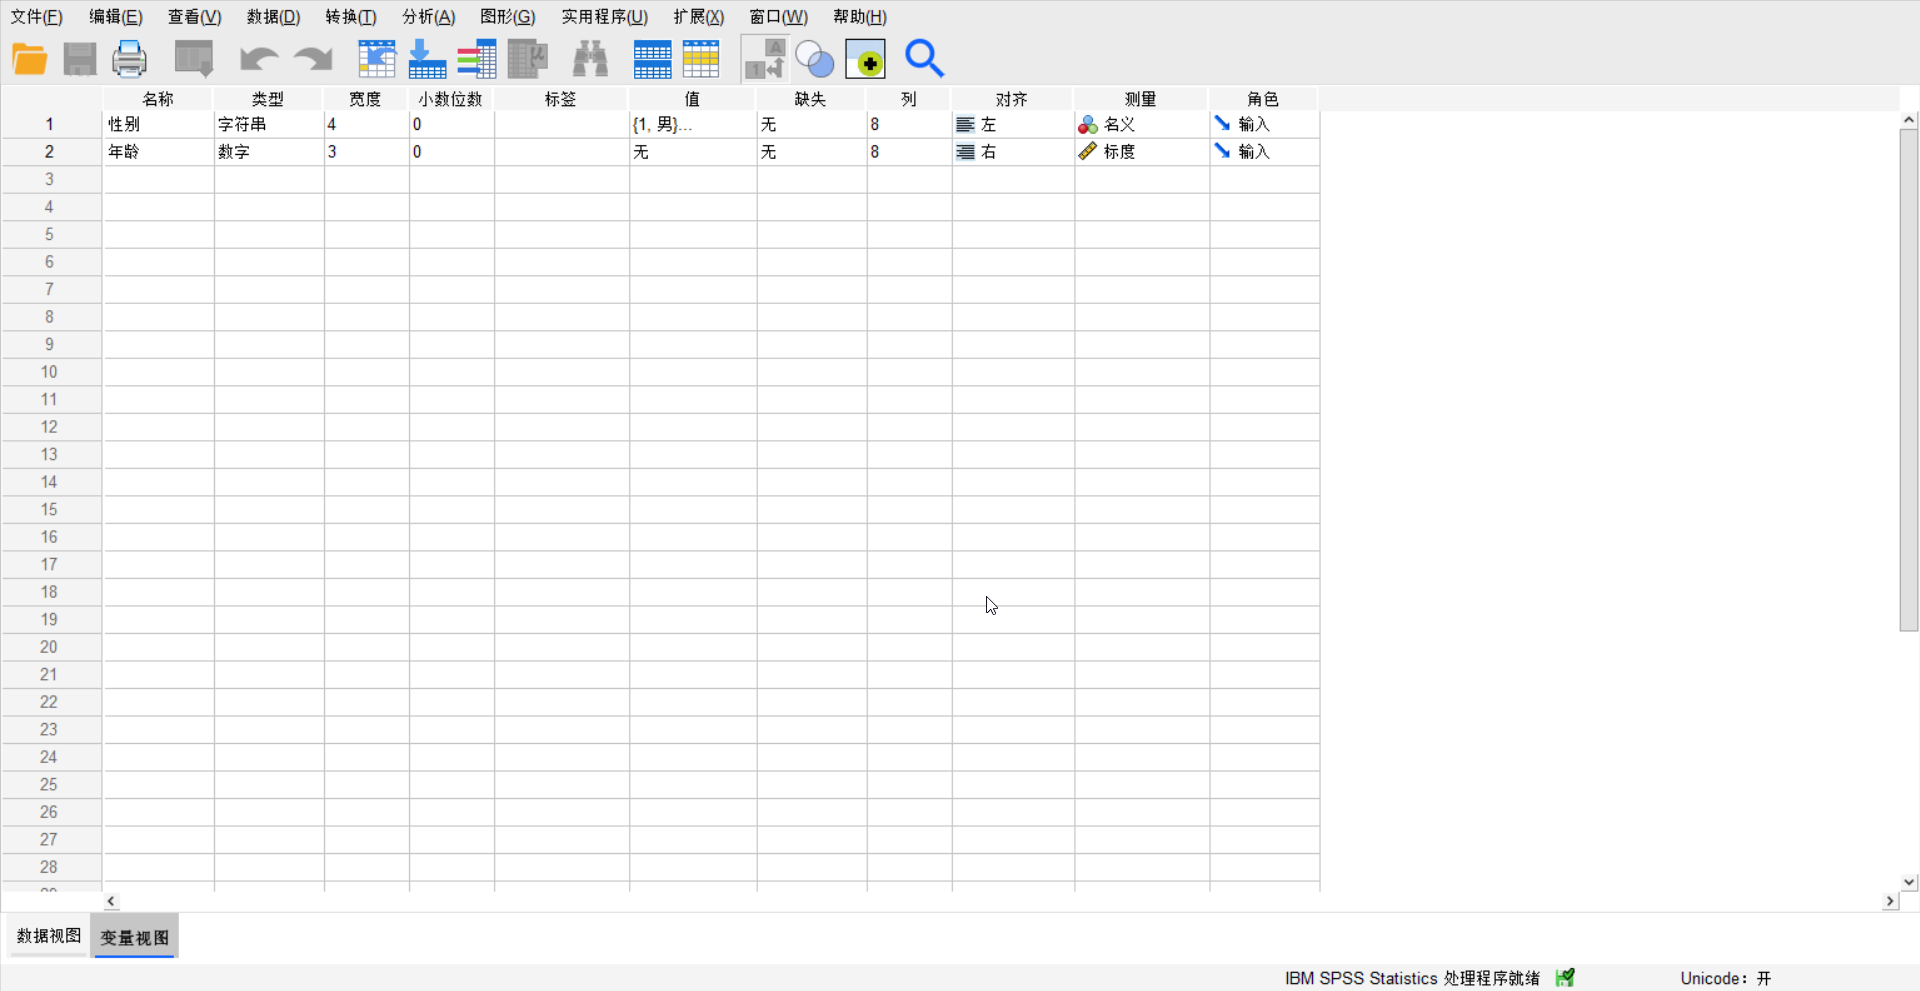This screenshot has height=991, width=1920.
Task: Click the Print icon in toolbar
Action: tap(129, 59)
